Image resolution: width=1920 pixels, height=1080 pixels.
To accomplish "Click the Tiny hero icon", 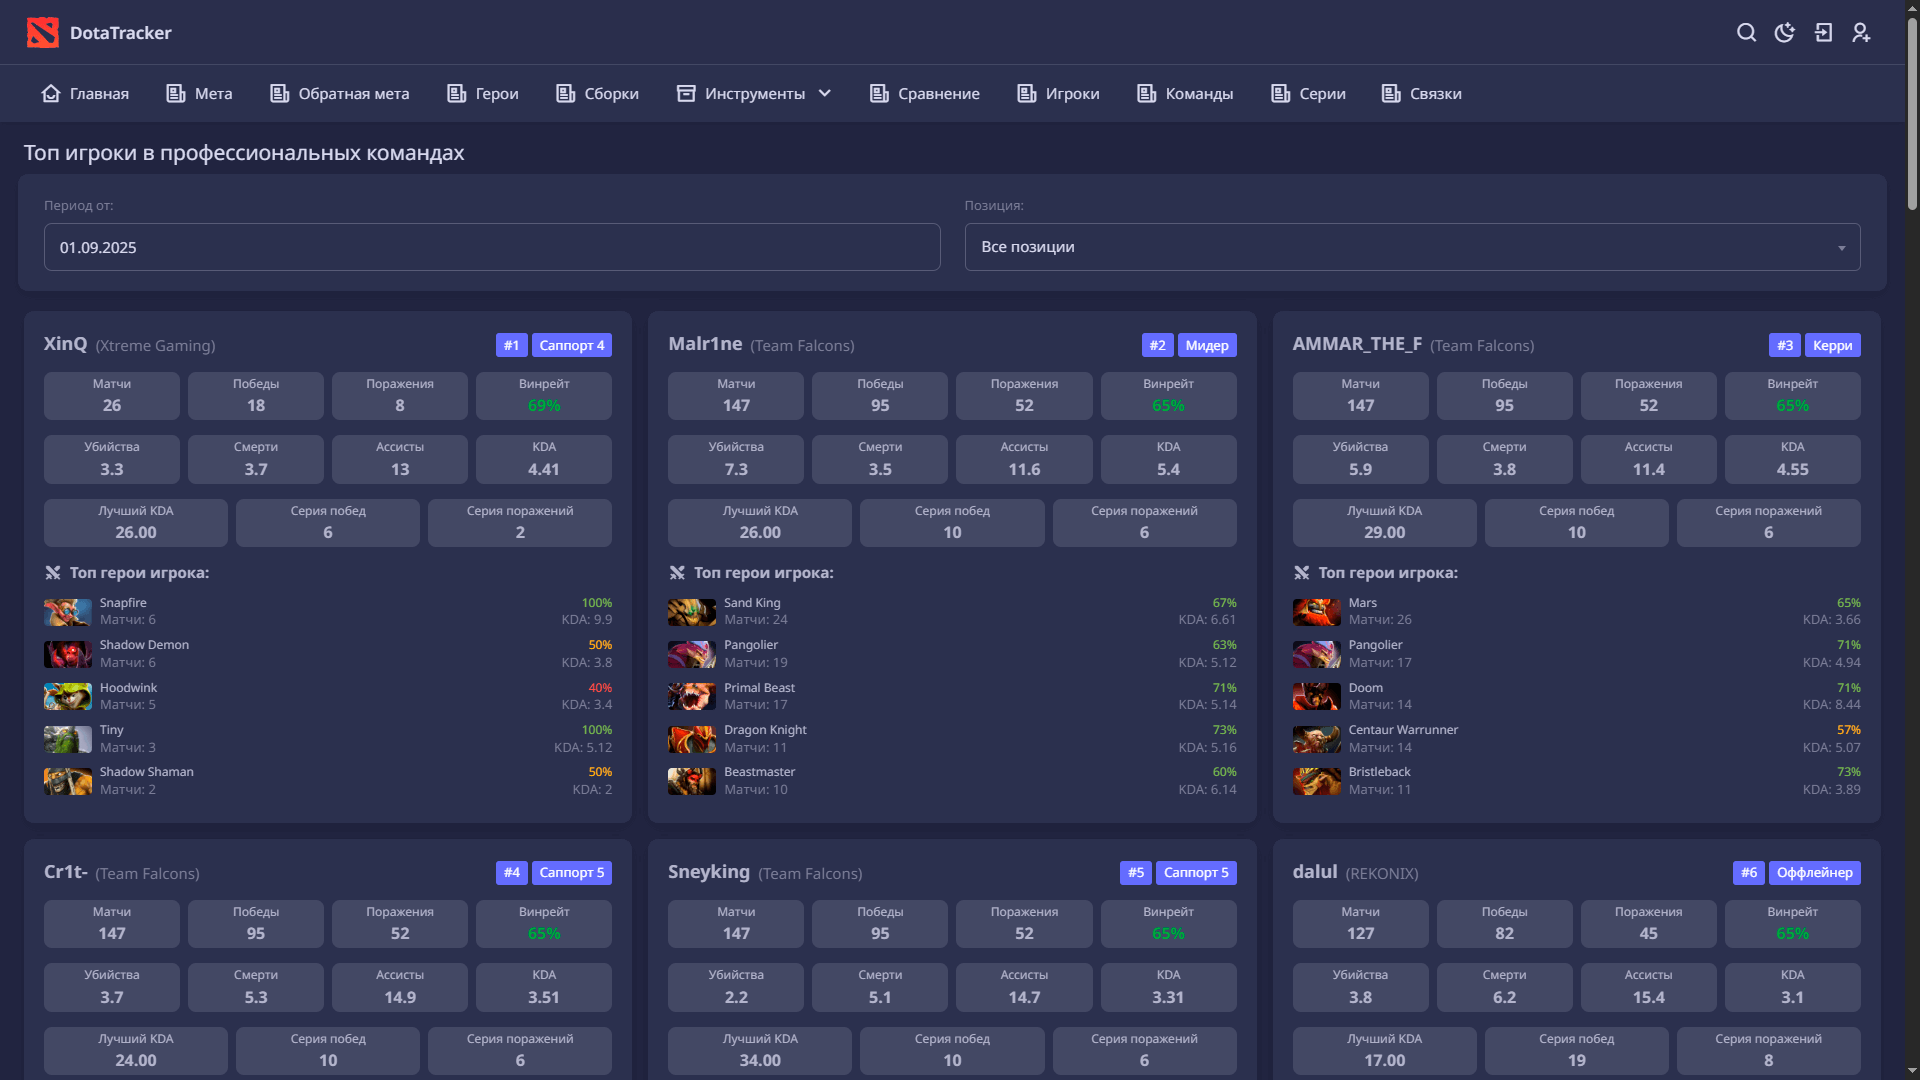I will 68,739.
